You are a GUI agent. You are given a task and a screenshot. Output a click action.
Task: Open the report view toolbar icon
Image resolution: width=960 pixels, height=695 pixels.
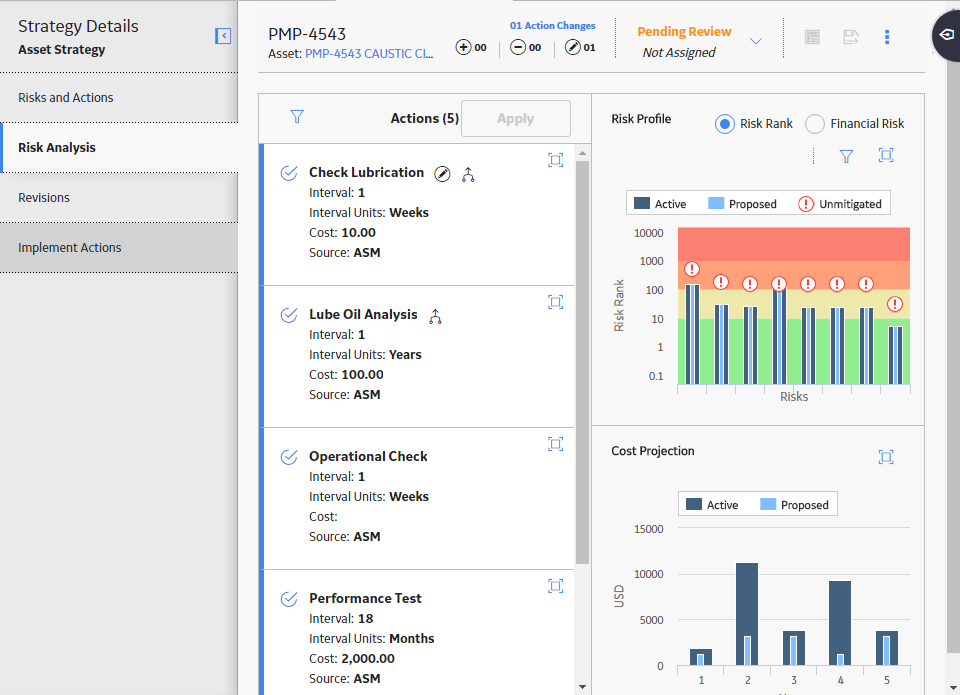coord(812,37)
